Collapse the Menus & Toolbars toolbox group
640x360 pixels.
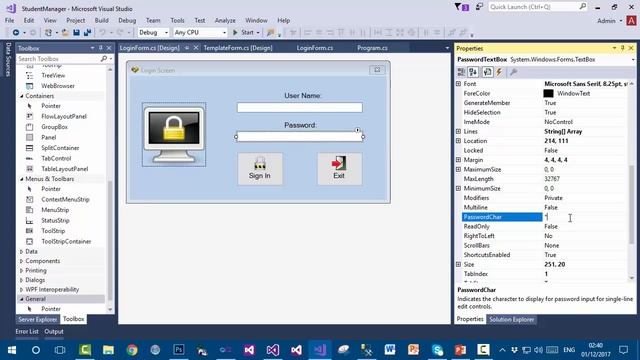click(x=22, y=179)
